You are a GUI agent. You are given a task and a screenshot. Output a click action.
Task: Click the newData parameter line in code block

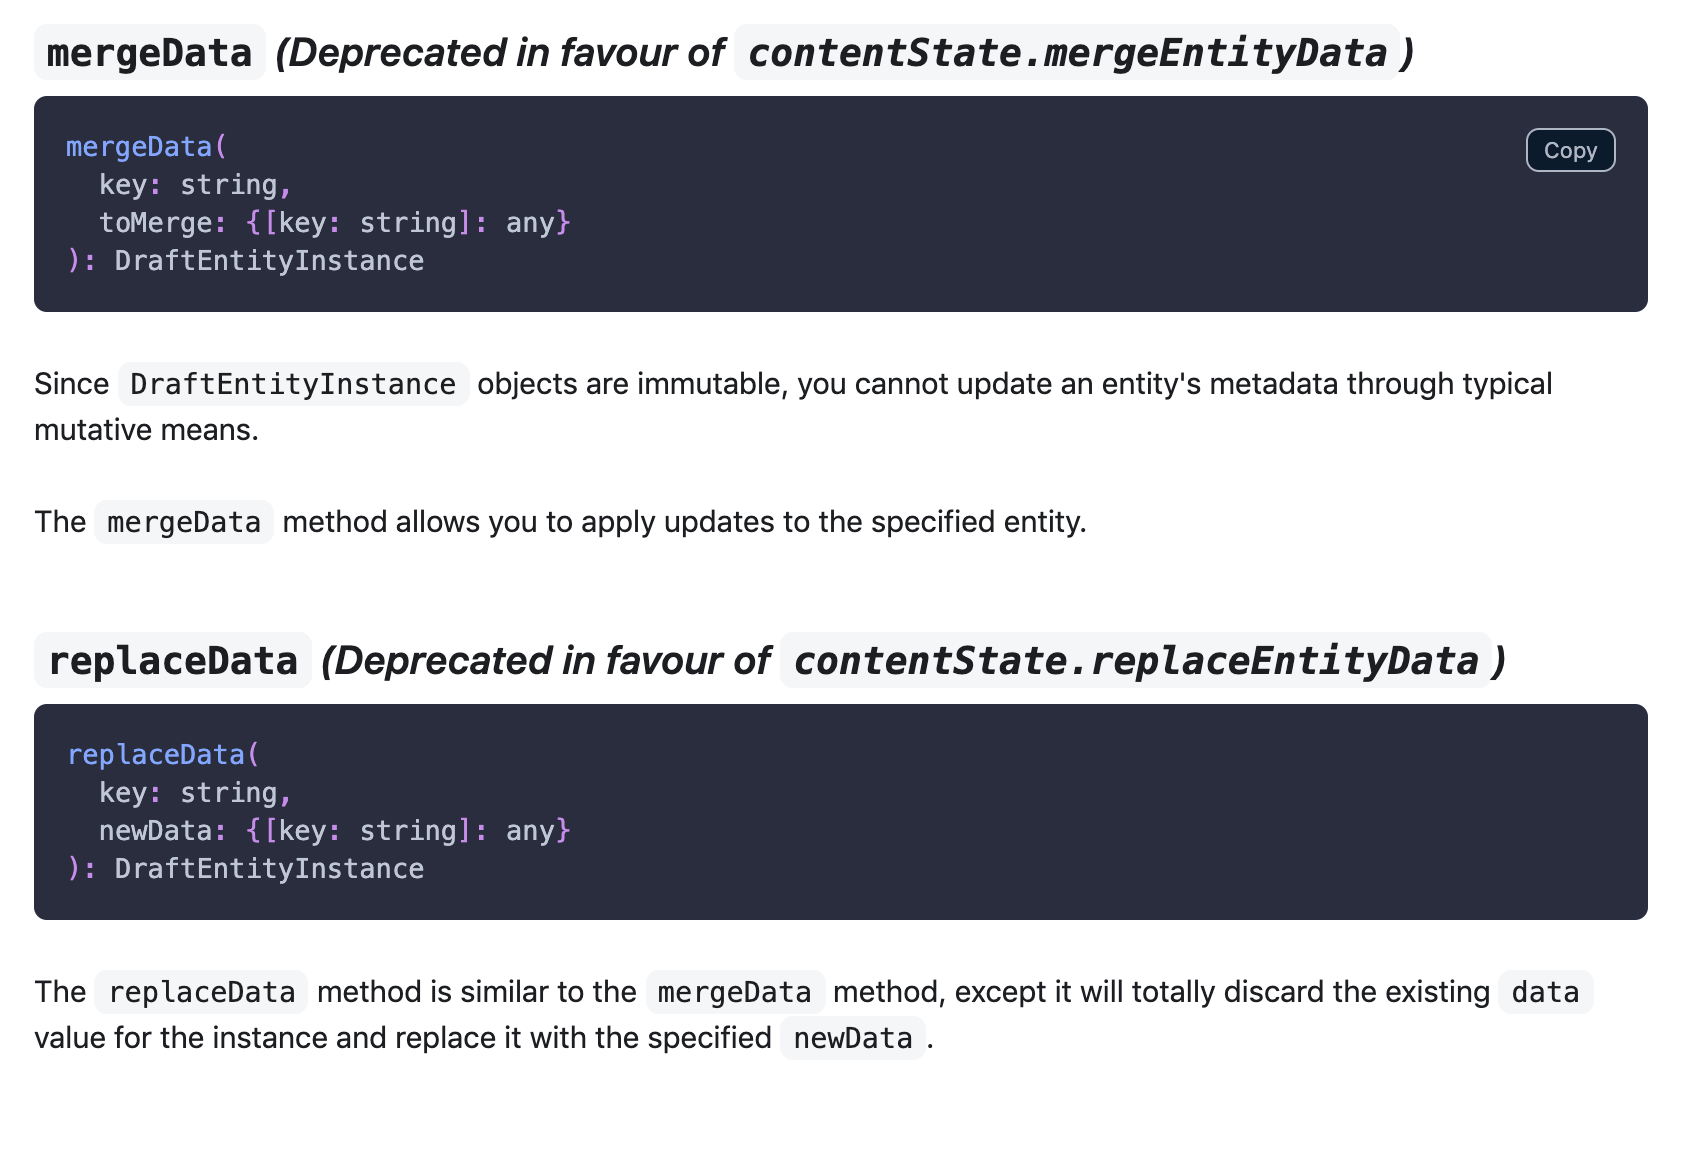click(334, 830)
